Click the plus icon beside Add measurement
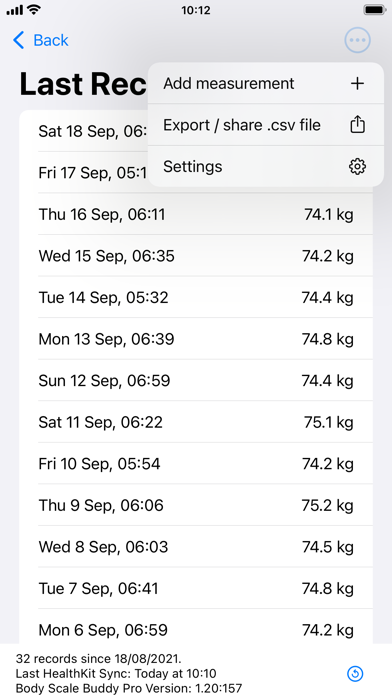The image size is (392, 696). coord(357,83)
